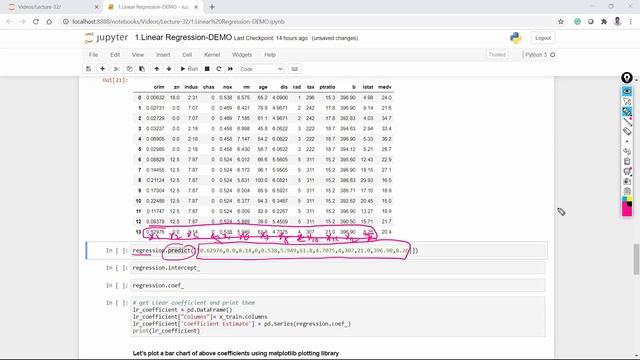Click the Logout button
The image size is (640, 360).
(x=543, y=38)
